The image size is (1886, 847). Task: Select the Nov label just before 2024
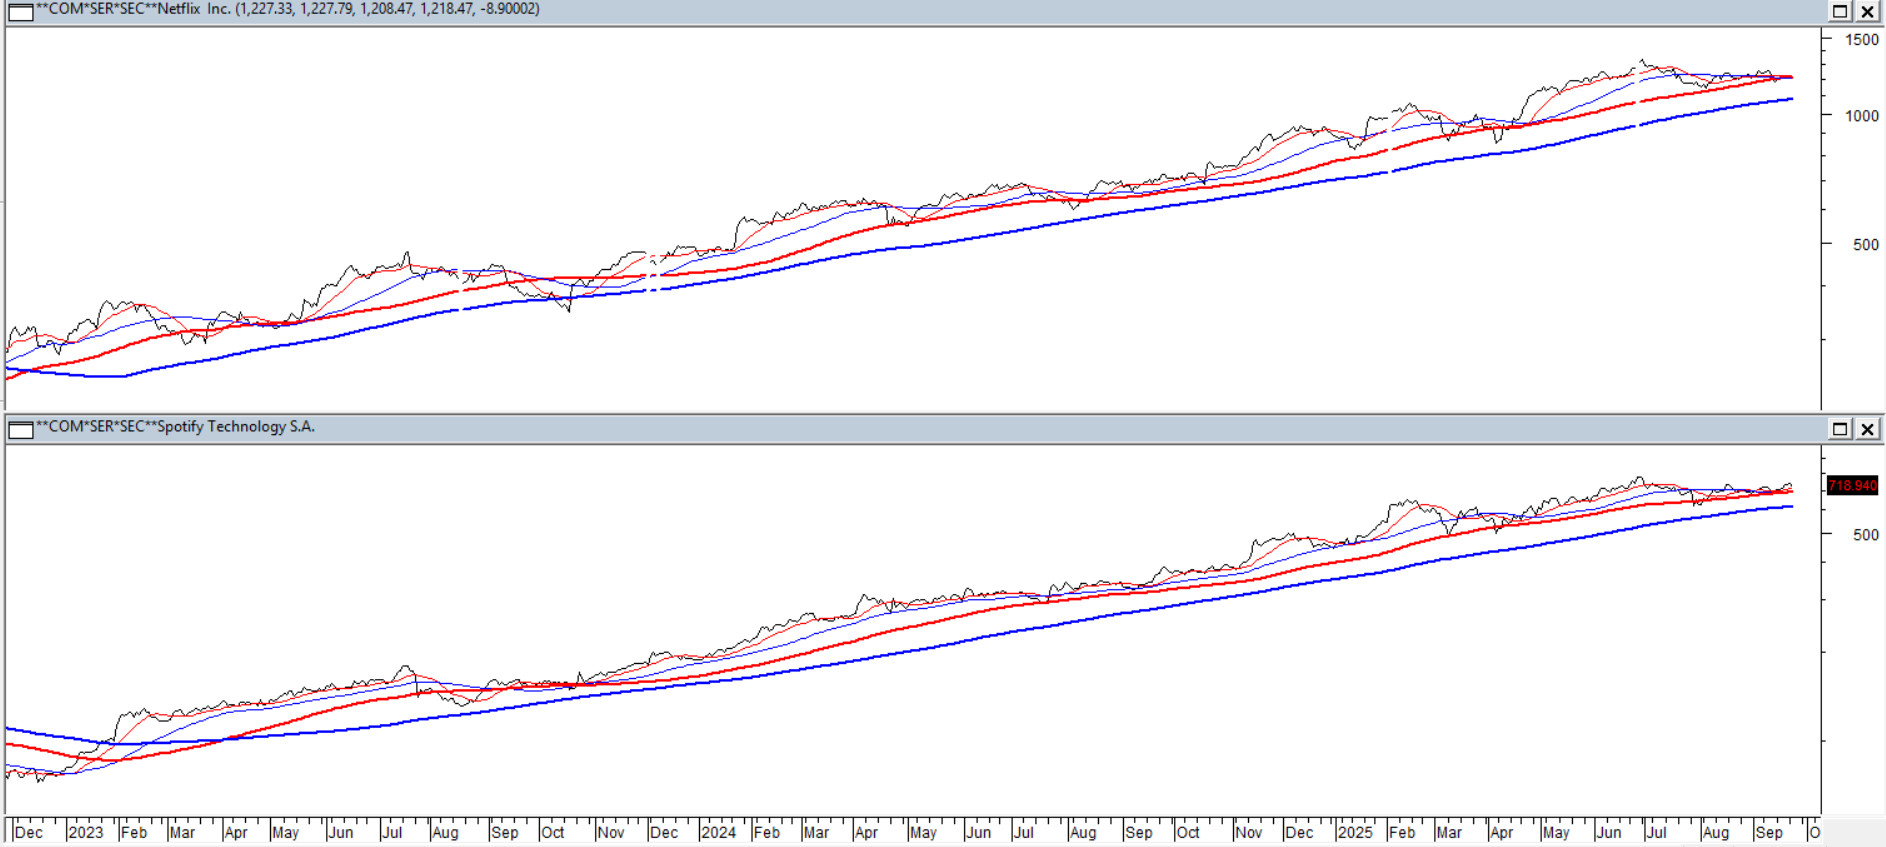(610, 832)
